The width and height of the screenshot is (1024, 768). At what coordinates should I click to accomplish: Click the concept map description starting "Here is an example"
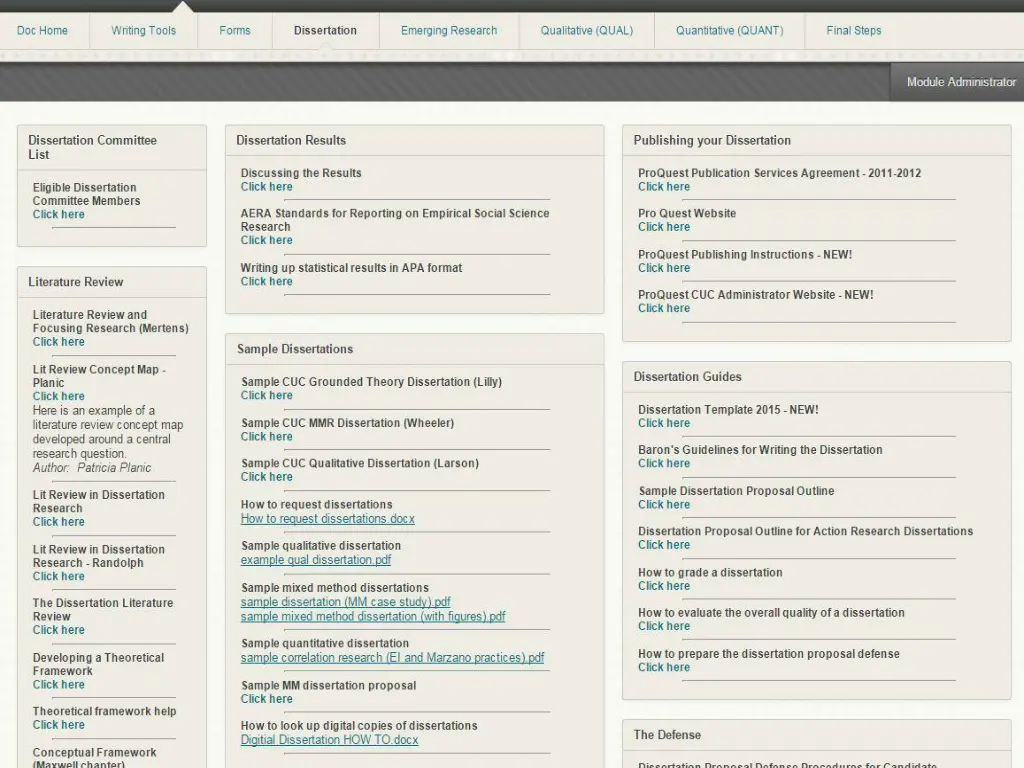point(108,432)
